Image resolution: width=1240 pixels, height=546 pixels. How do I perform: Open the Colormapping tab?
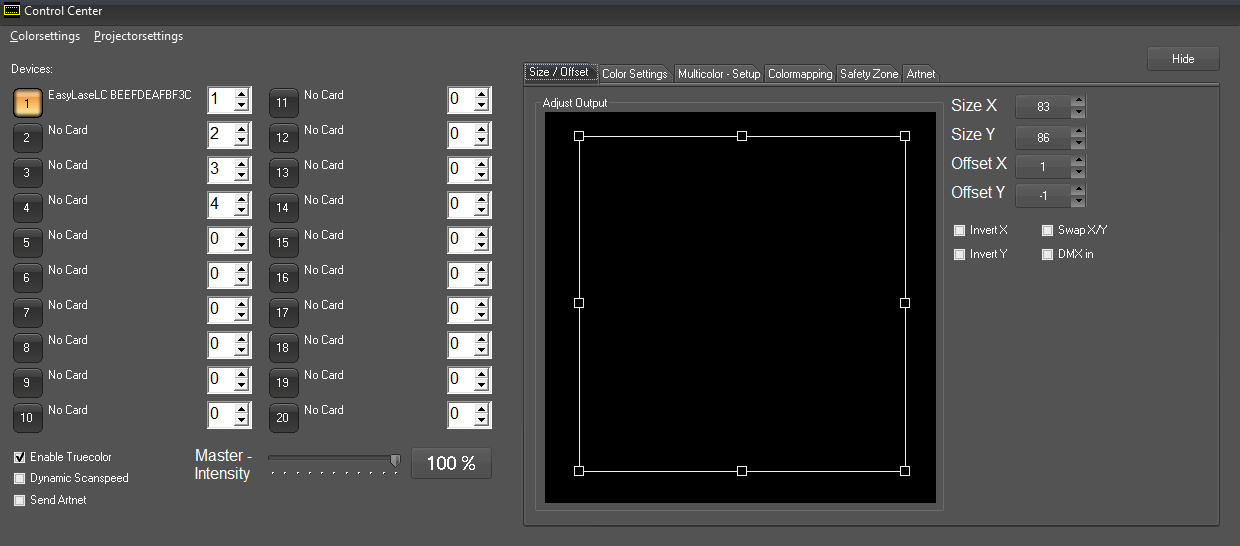coord(799,74)
